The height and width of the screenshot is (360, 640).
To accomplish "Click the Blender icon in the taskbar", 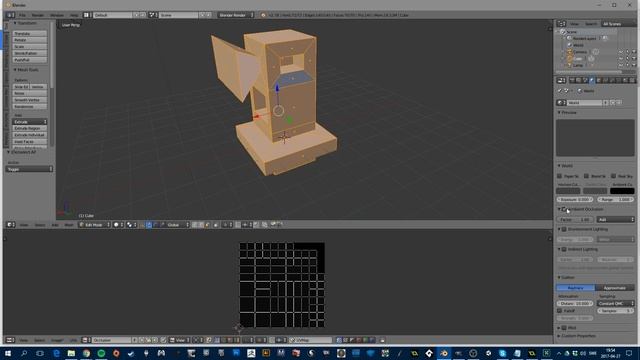I will click(x=444, y=353).
